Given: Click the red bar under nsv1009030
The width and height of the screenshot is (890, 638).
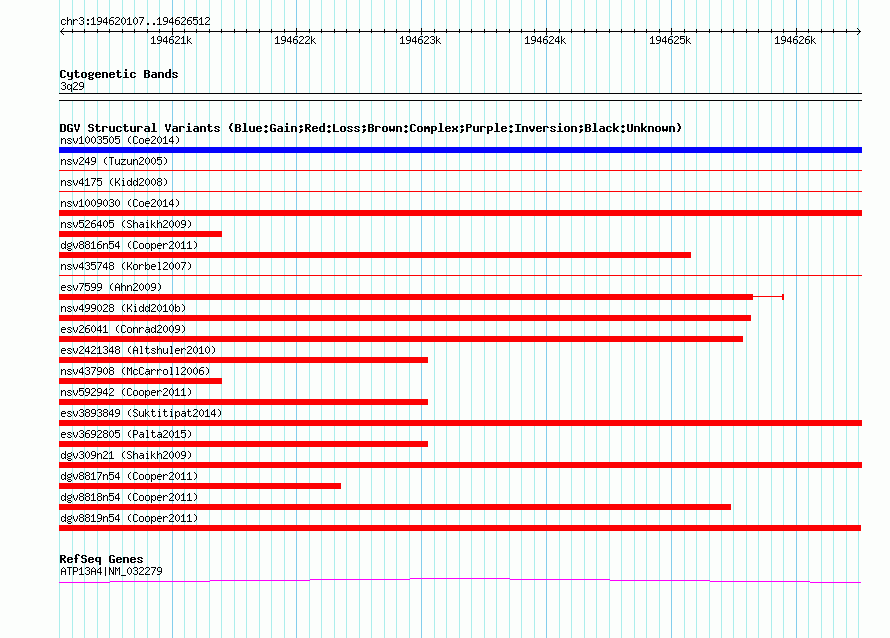Looking at the screenshot, I should click(460, 213).
